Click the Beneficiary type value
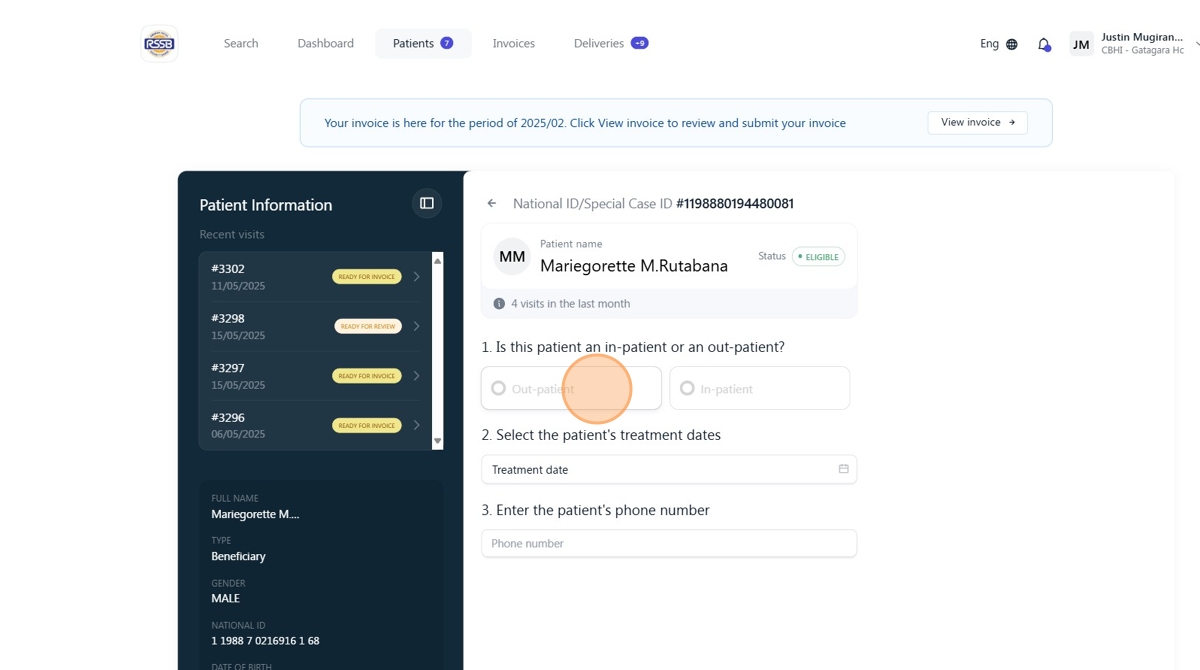This screenshot has height=670, width=1200. pos(238,556)
